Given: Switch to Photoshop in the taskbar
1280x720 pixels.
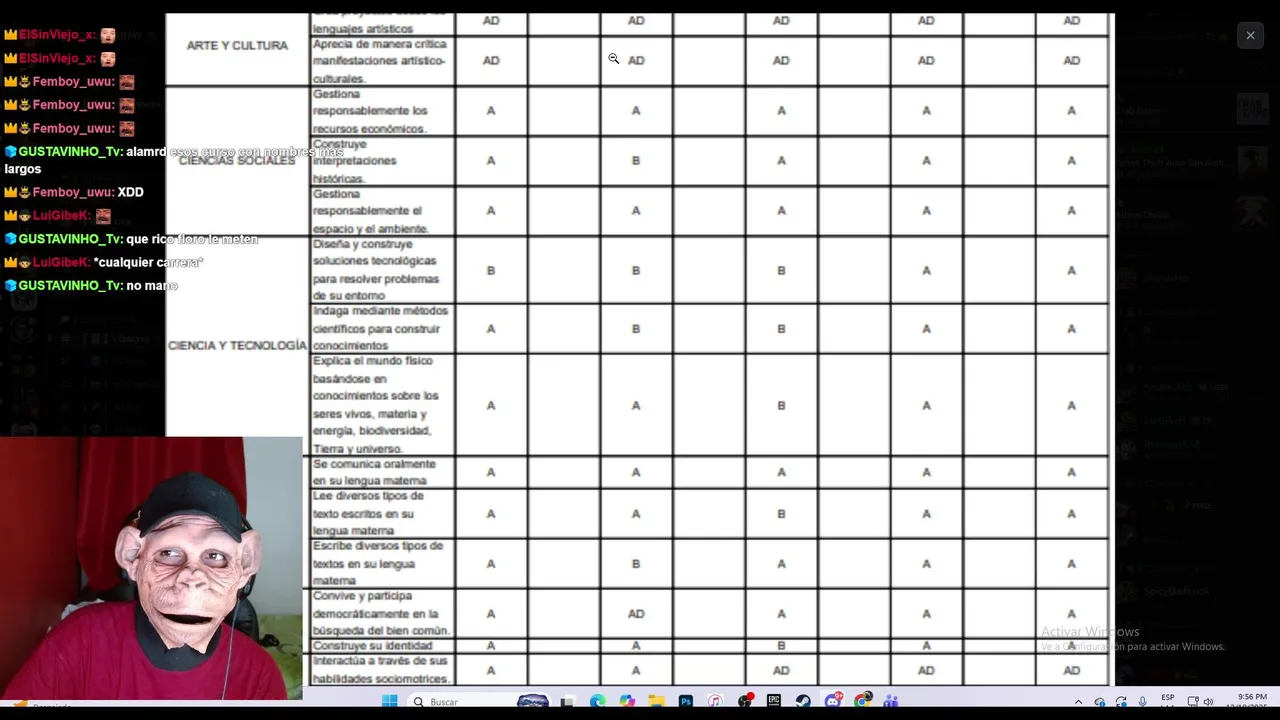Looking at the screenshot, I should click(x=686, y=702).
